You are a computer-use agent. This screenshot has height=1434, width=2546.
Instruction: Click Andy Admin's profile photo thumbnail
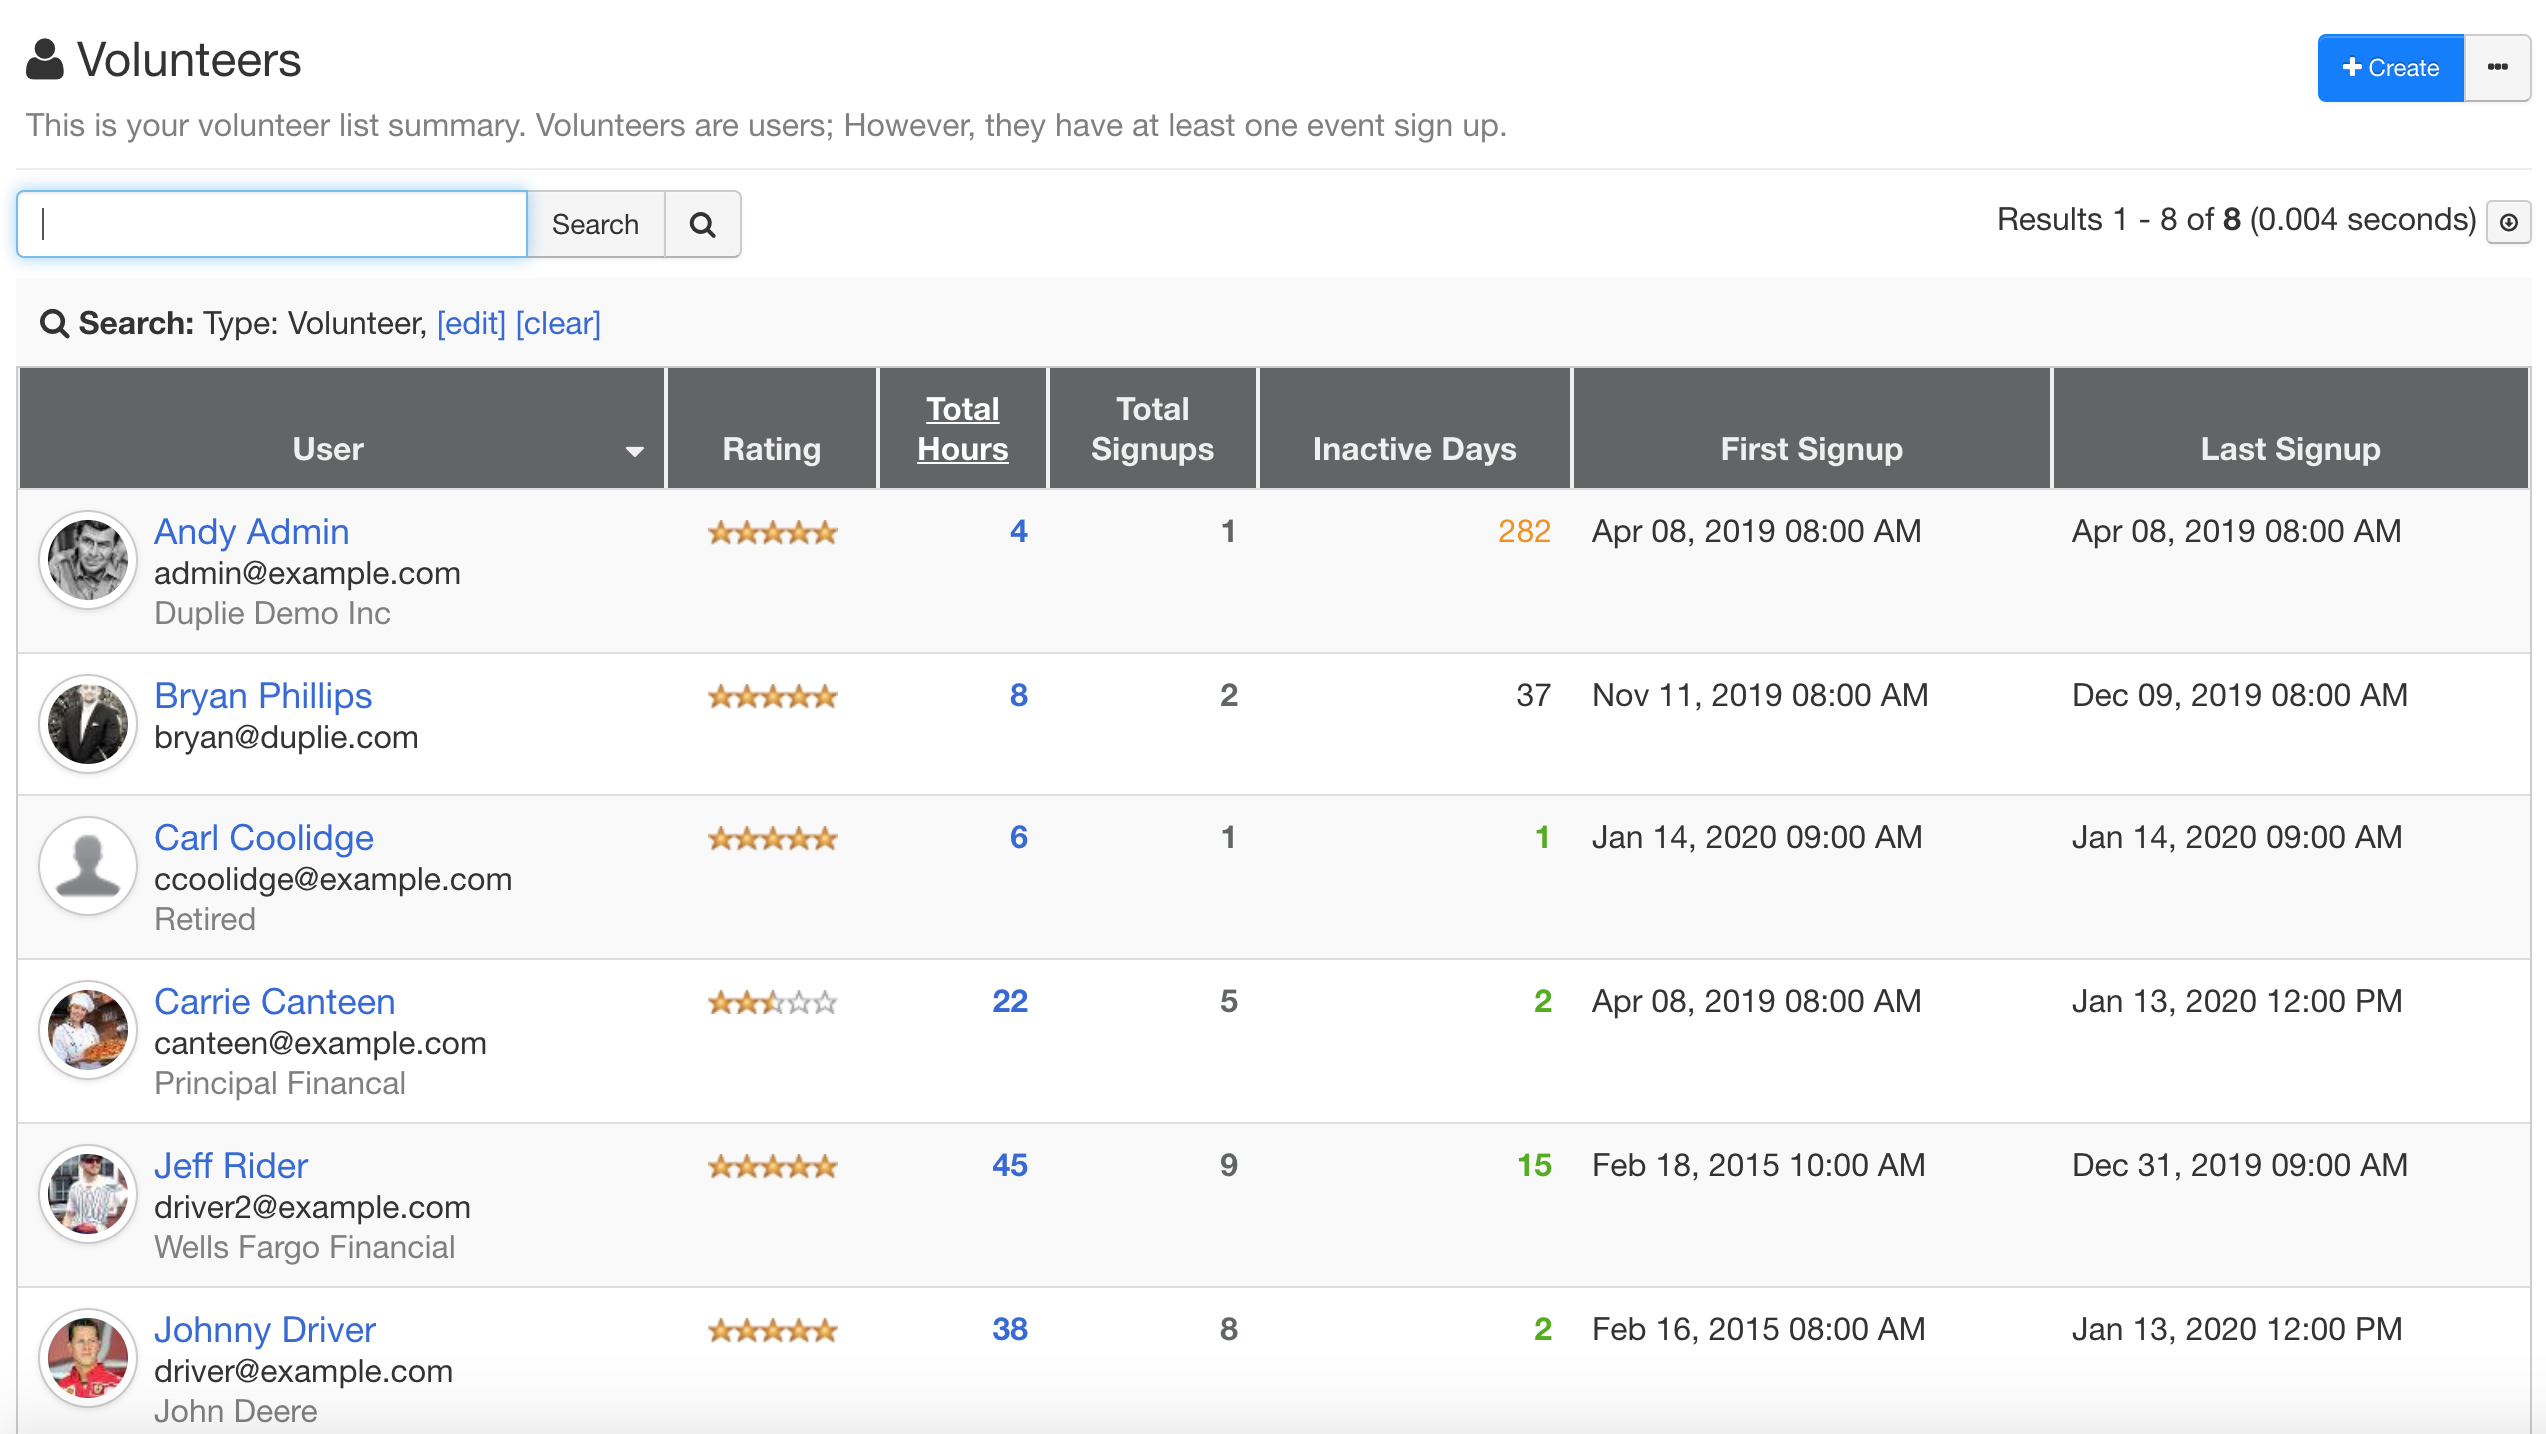point(88,560)
